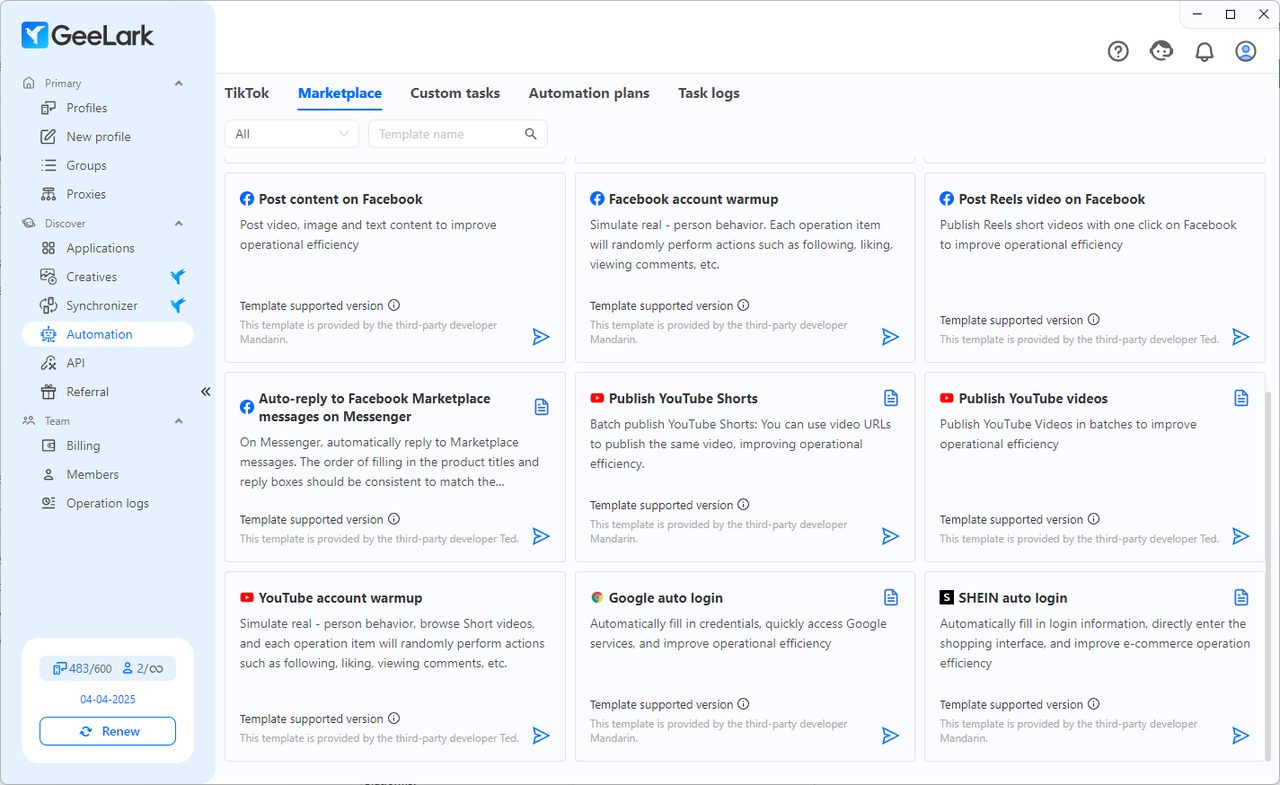The width and height of the screenshot is (1280, 785).
Task: Click the Google auto login card title
Action: point(666,598)
